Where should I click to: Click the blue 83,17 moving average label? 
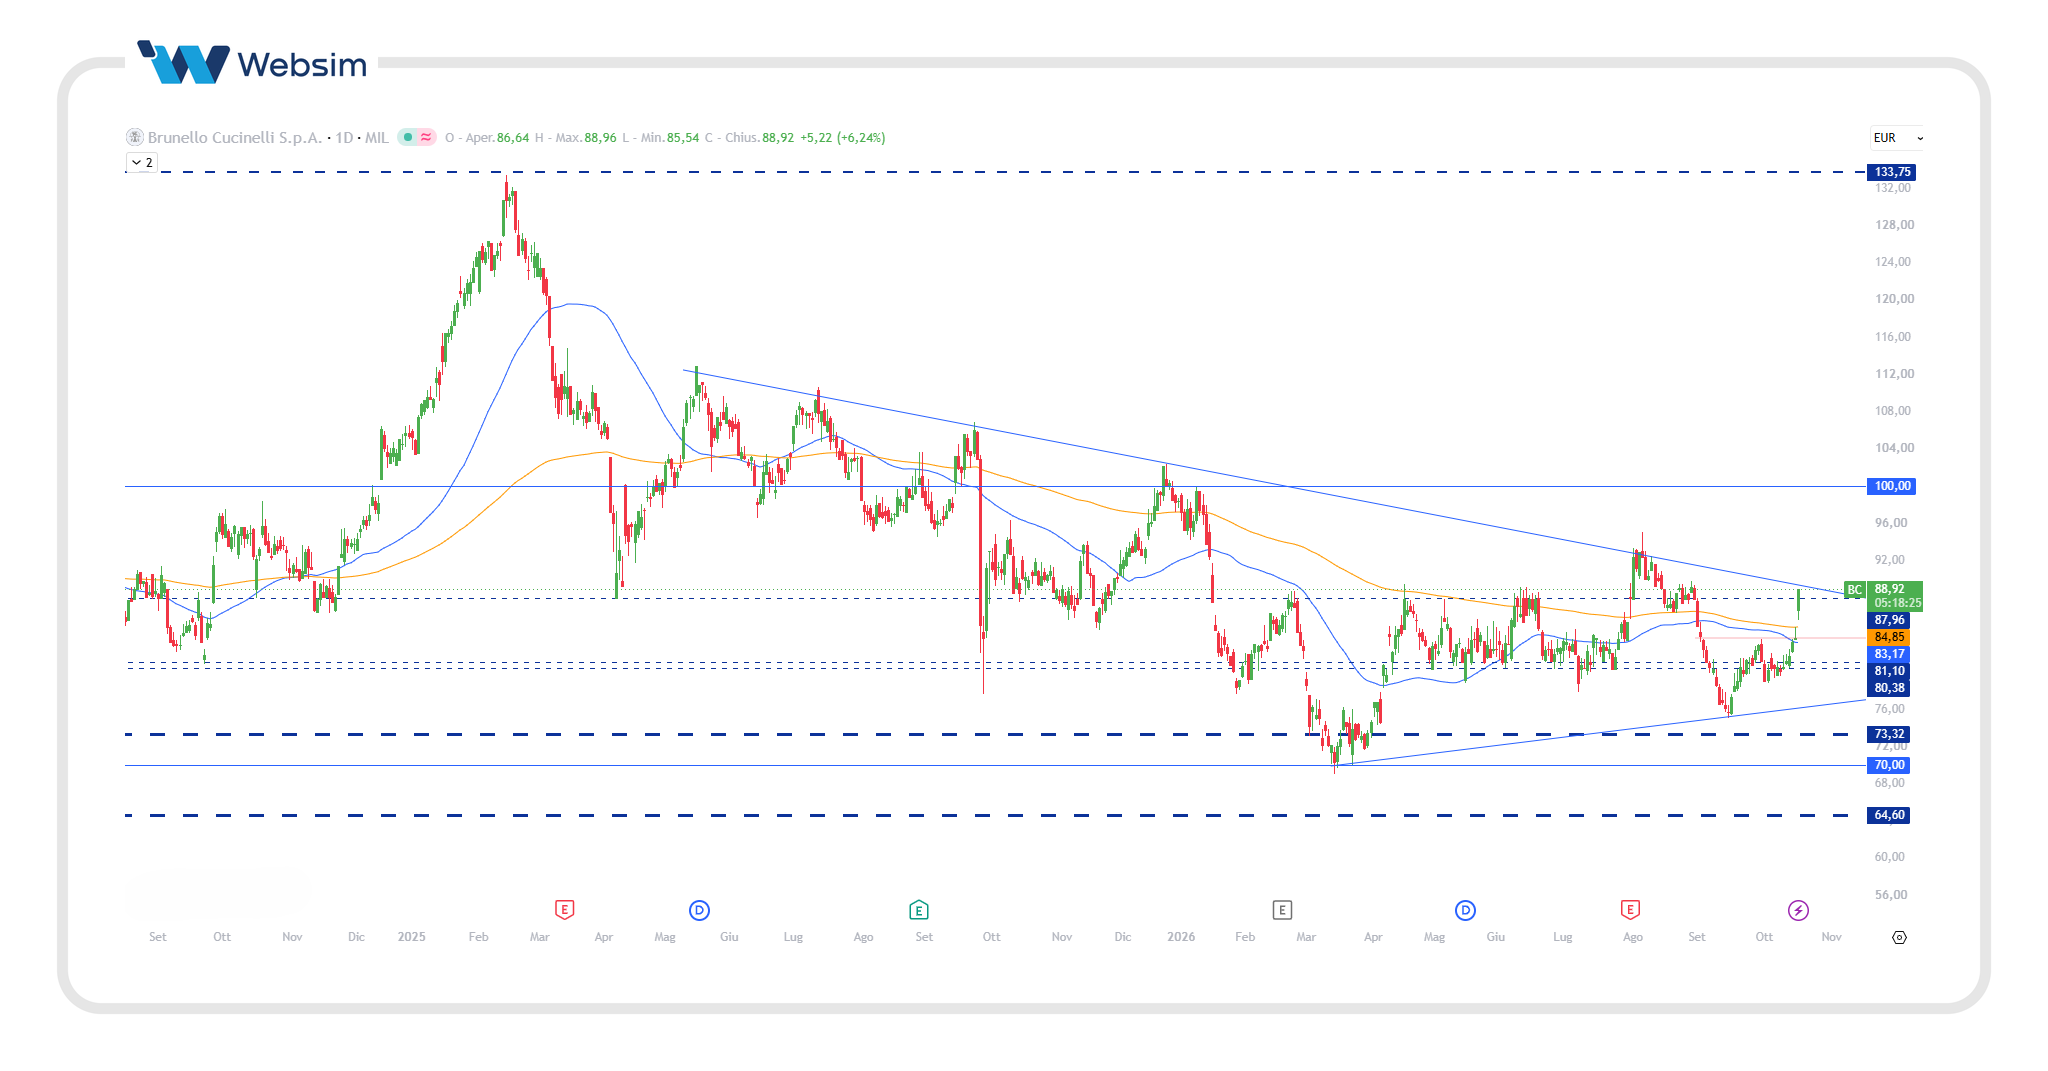pos(1889,654)
